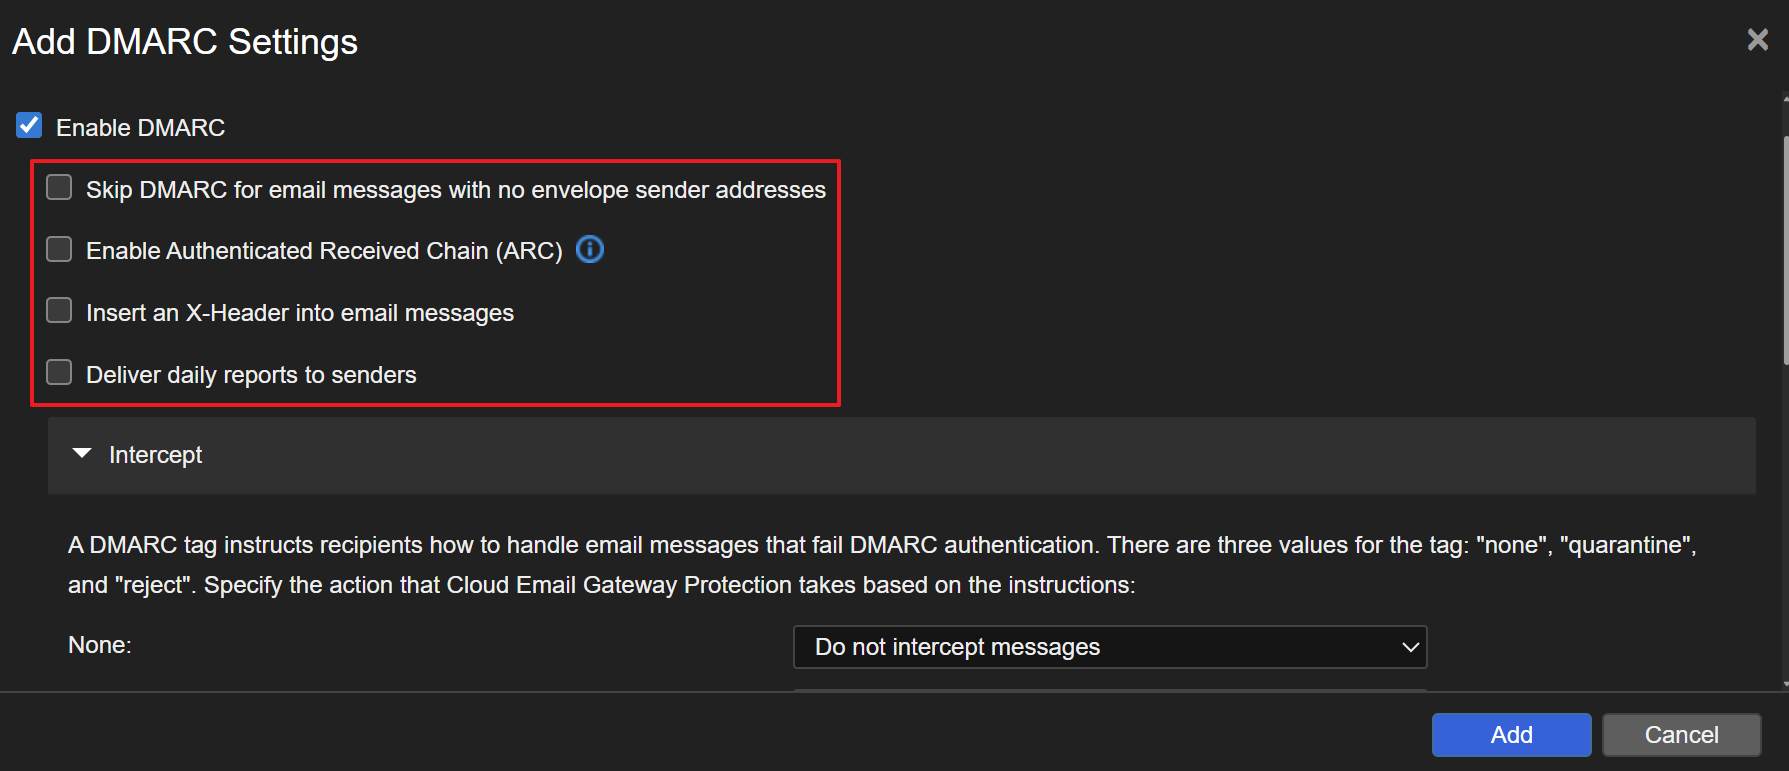Click the ARC information icon
1789x771 pixels.
[590, 249]
